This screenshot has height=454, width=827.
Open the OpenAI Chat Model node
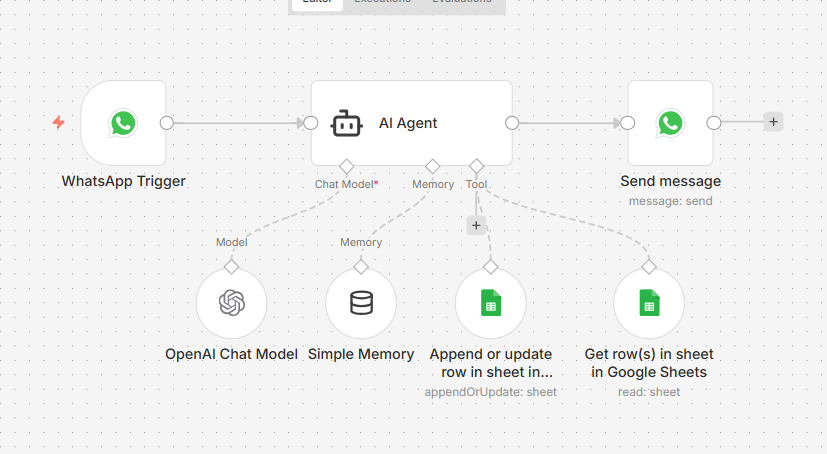[x=231, y=303]
